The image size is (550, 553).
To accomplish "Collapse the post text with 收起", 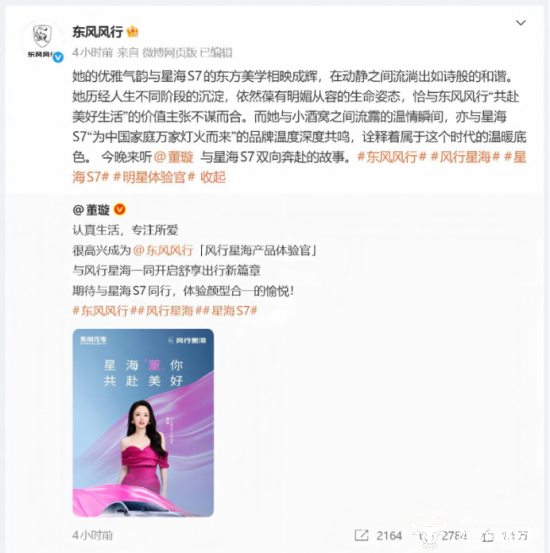I will point(213,177).
